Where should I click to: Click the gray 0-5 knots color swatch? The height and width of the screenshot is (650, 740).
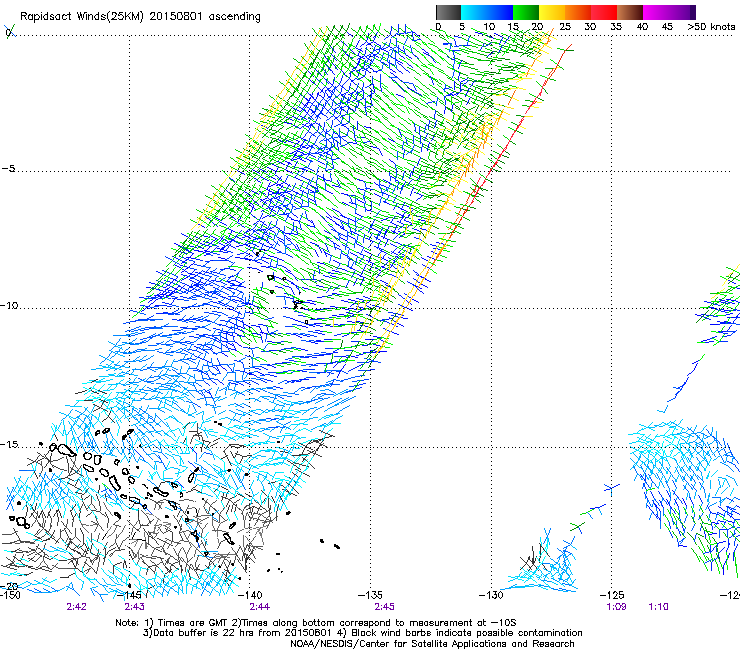[448, 12]
